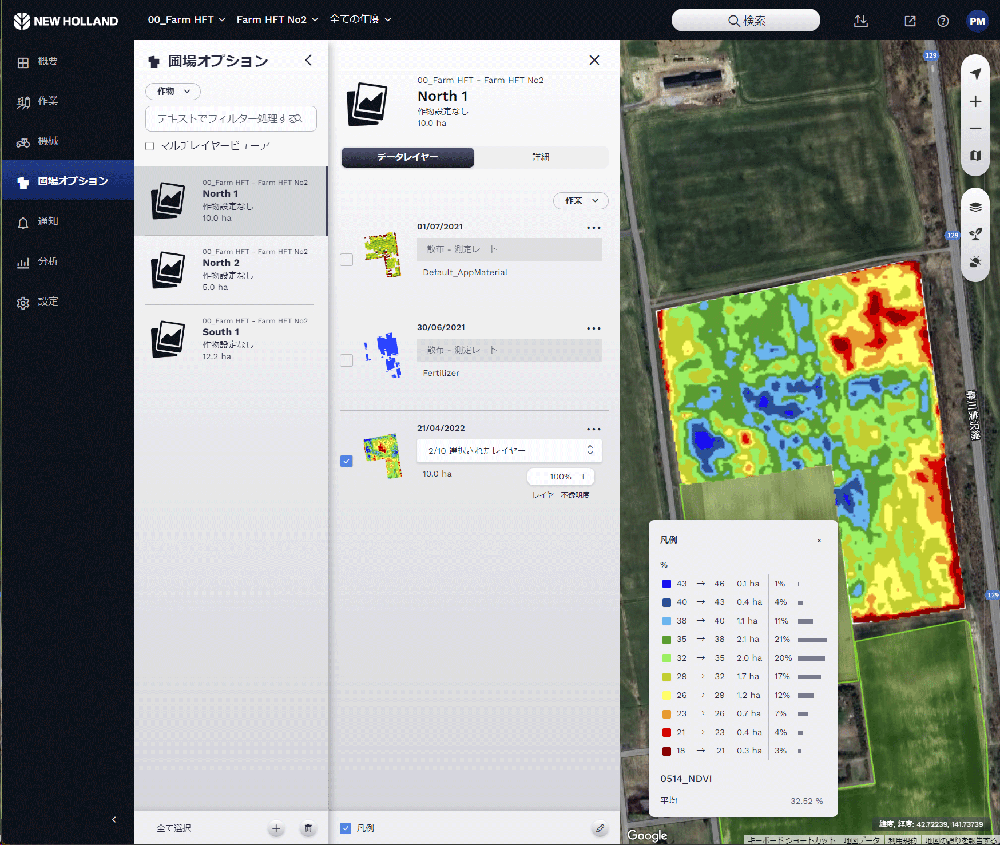Screen dimensions: 1000x845
Task: Expand the Farm HFT No2 farm dropdown
Action: tap(277, 20)
